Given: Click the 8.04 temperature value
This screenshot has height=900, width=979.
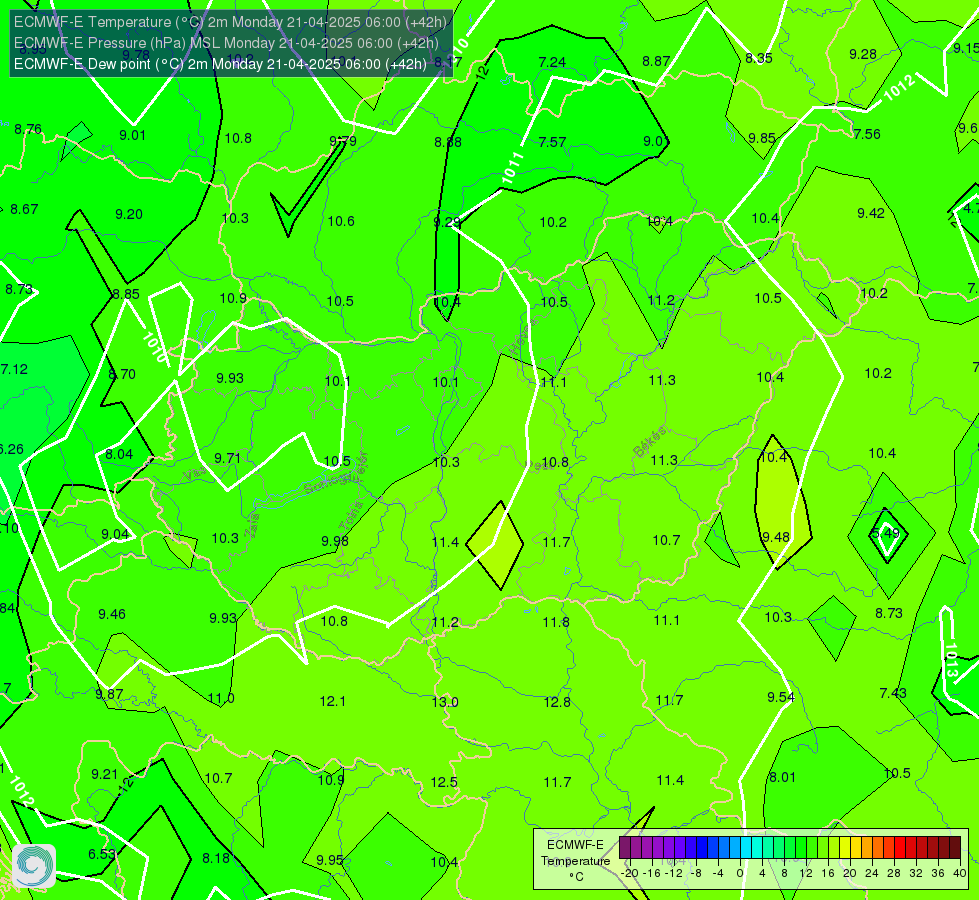Looking at the screenshot, I should click(119, 454).
